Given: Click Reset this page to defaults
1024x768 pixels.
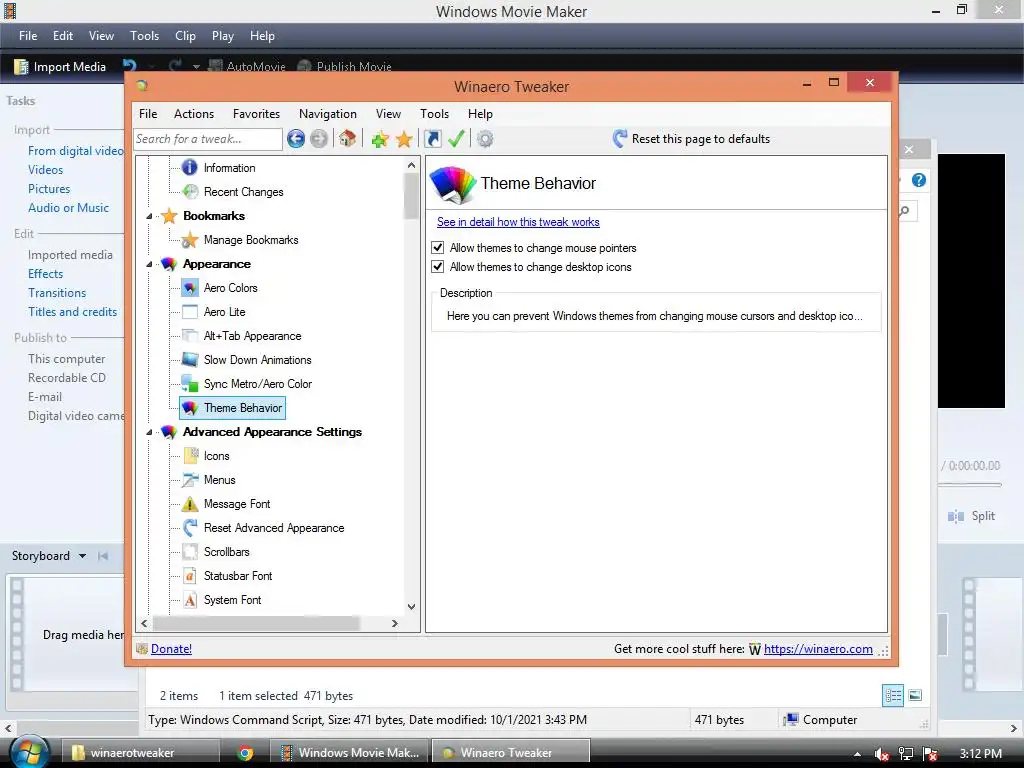Looking at the screenshot, I should click(692, 138).
